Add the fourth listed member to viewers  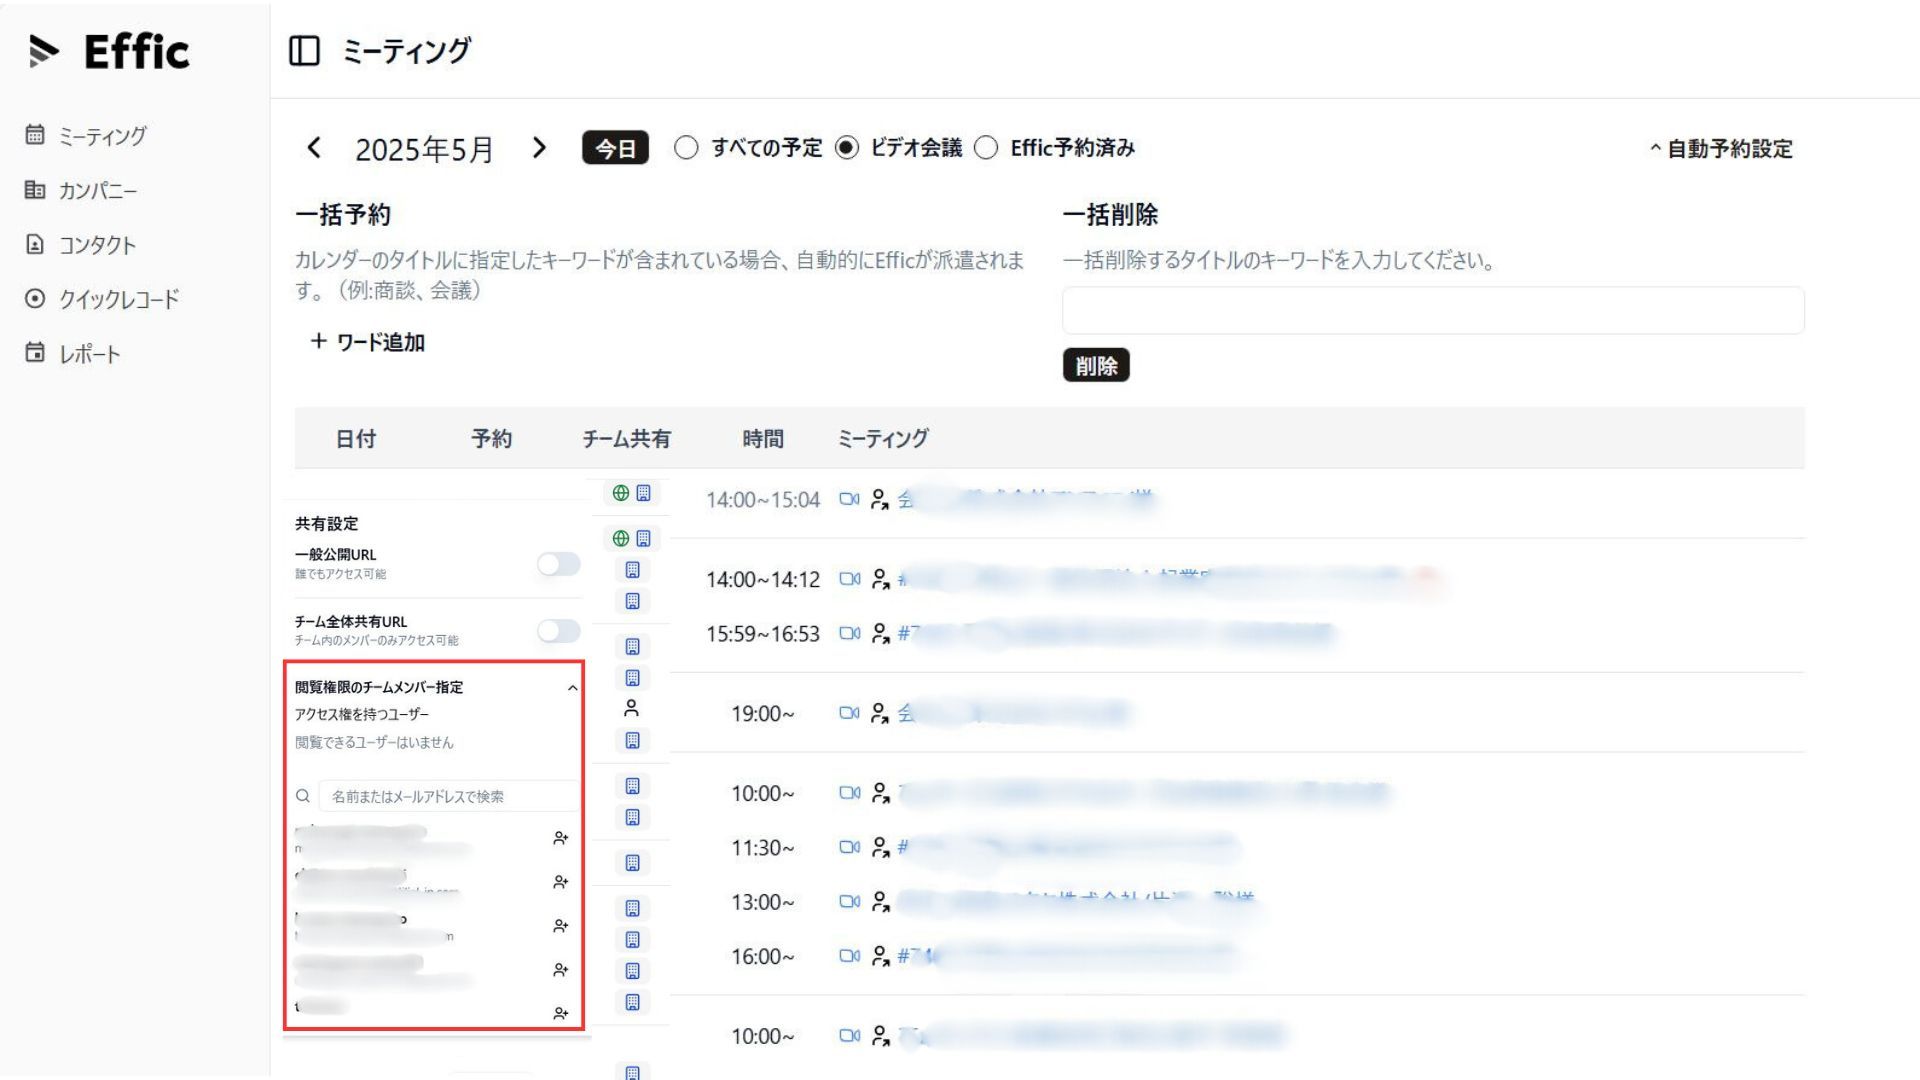pos(561,970)
